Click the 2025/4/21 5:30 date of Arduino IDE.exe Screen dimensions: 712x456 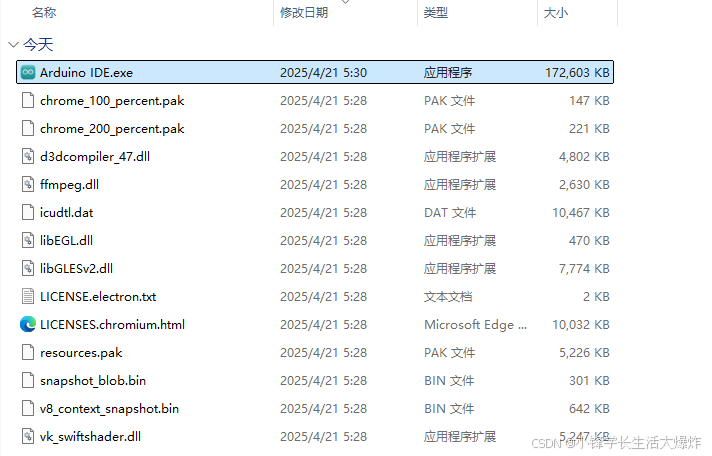[323, 73]
